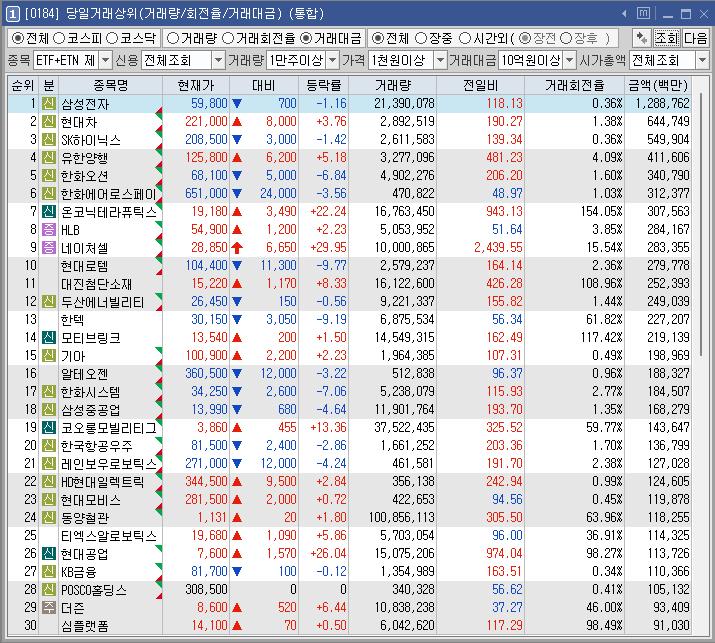Open the 한화에어로스페이 stock name
Screen dimensions: 715x643
[109, 194]
